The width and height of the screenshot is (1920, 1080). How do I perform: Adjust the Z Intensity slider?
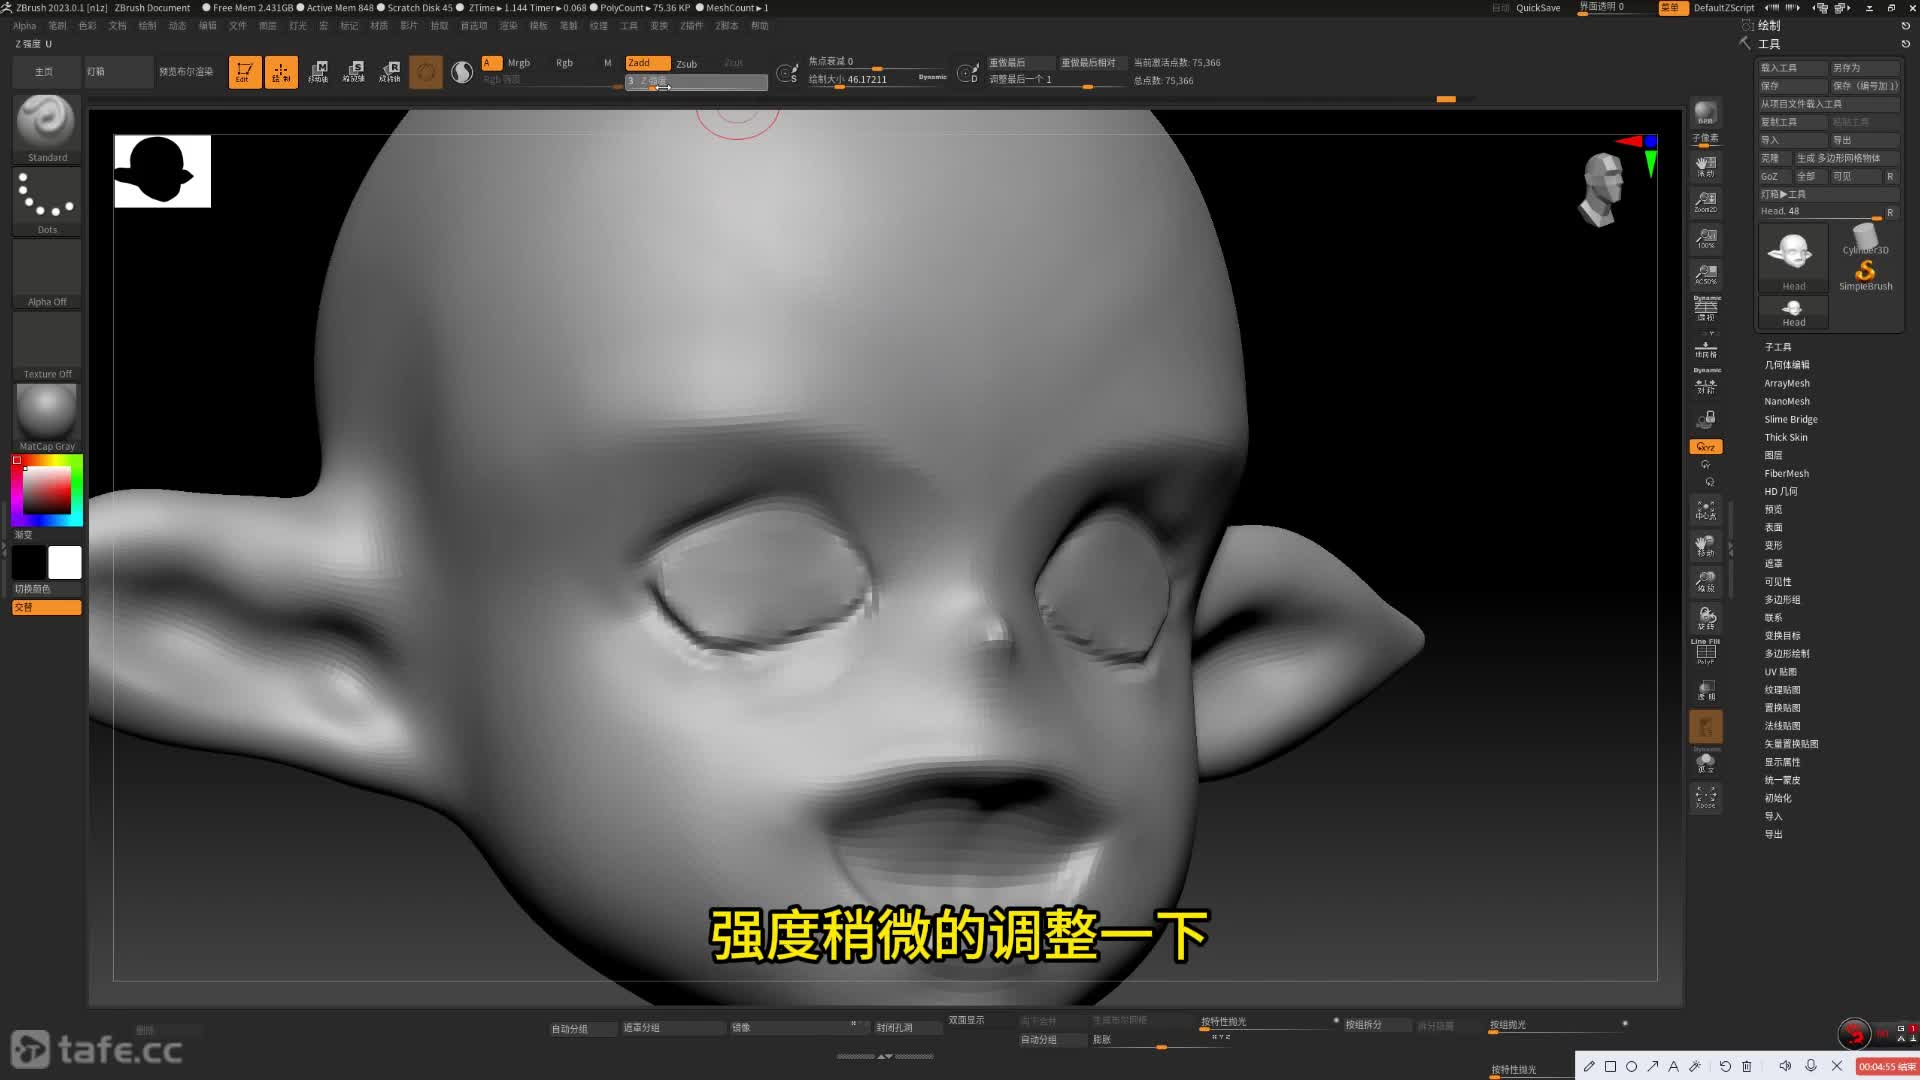click(x=696, y=81)
